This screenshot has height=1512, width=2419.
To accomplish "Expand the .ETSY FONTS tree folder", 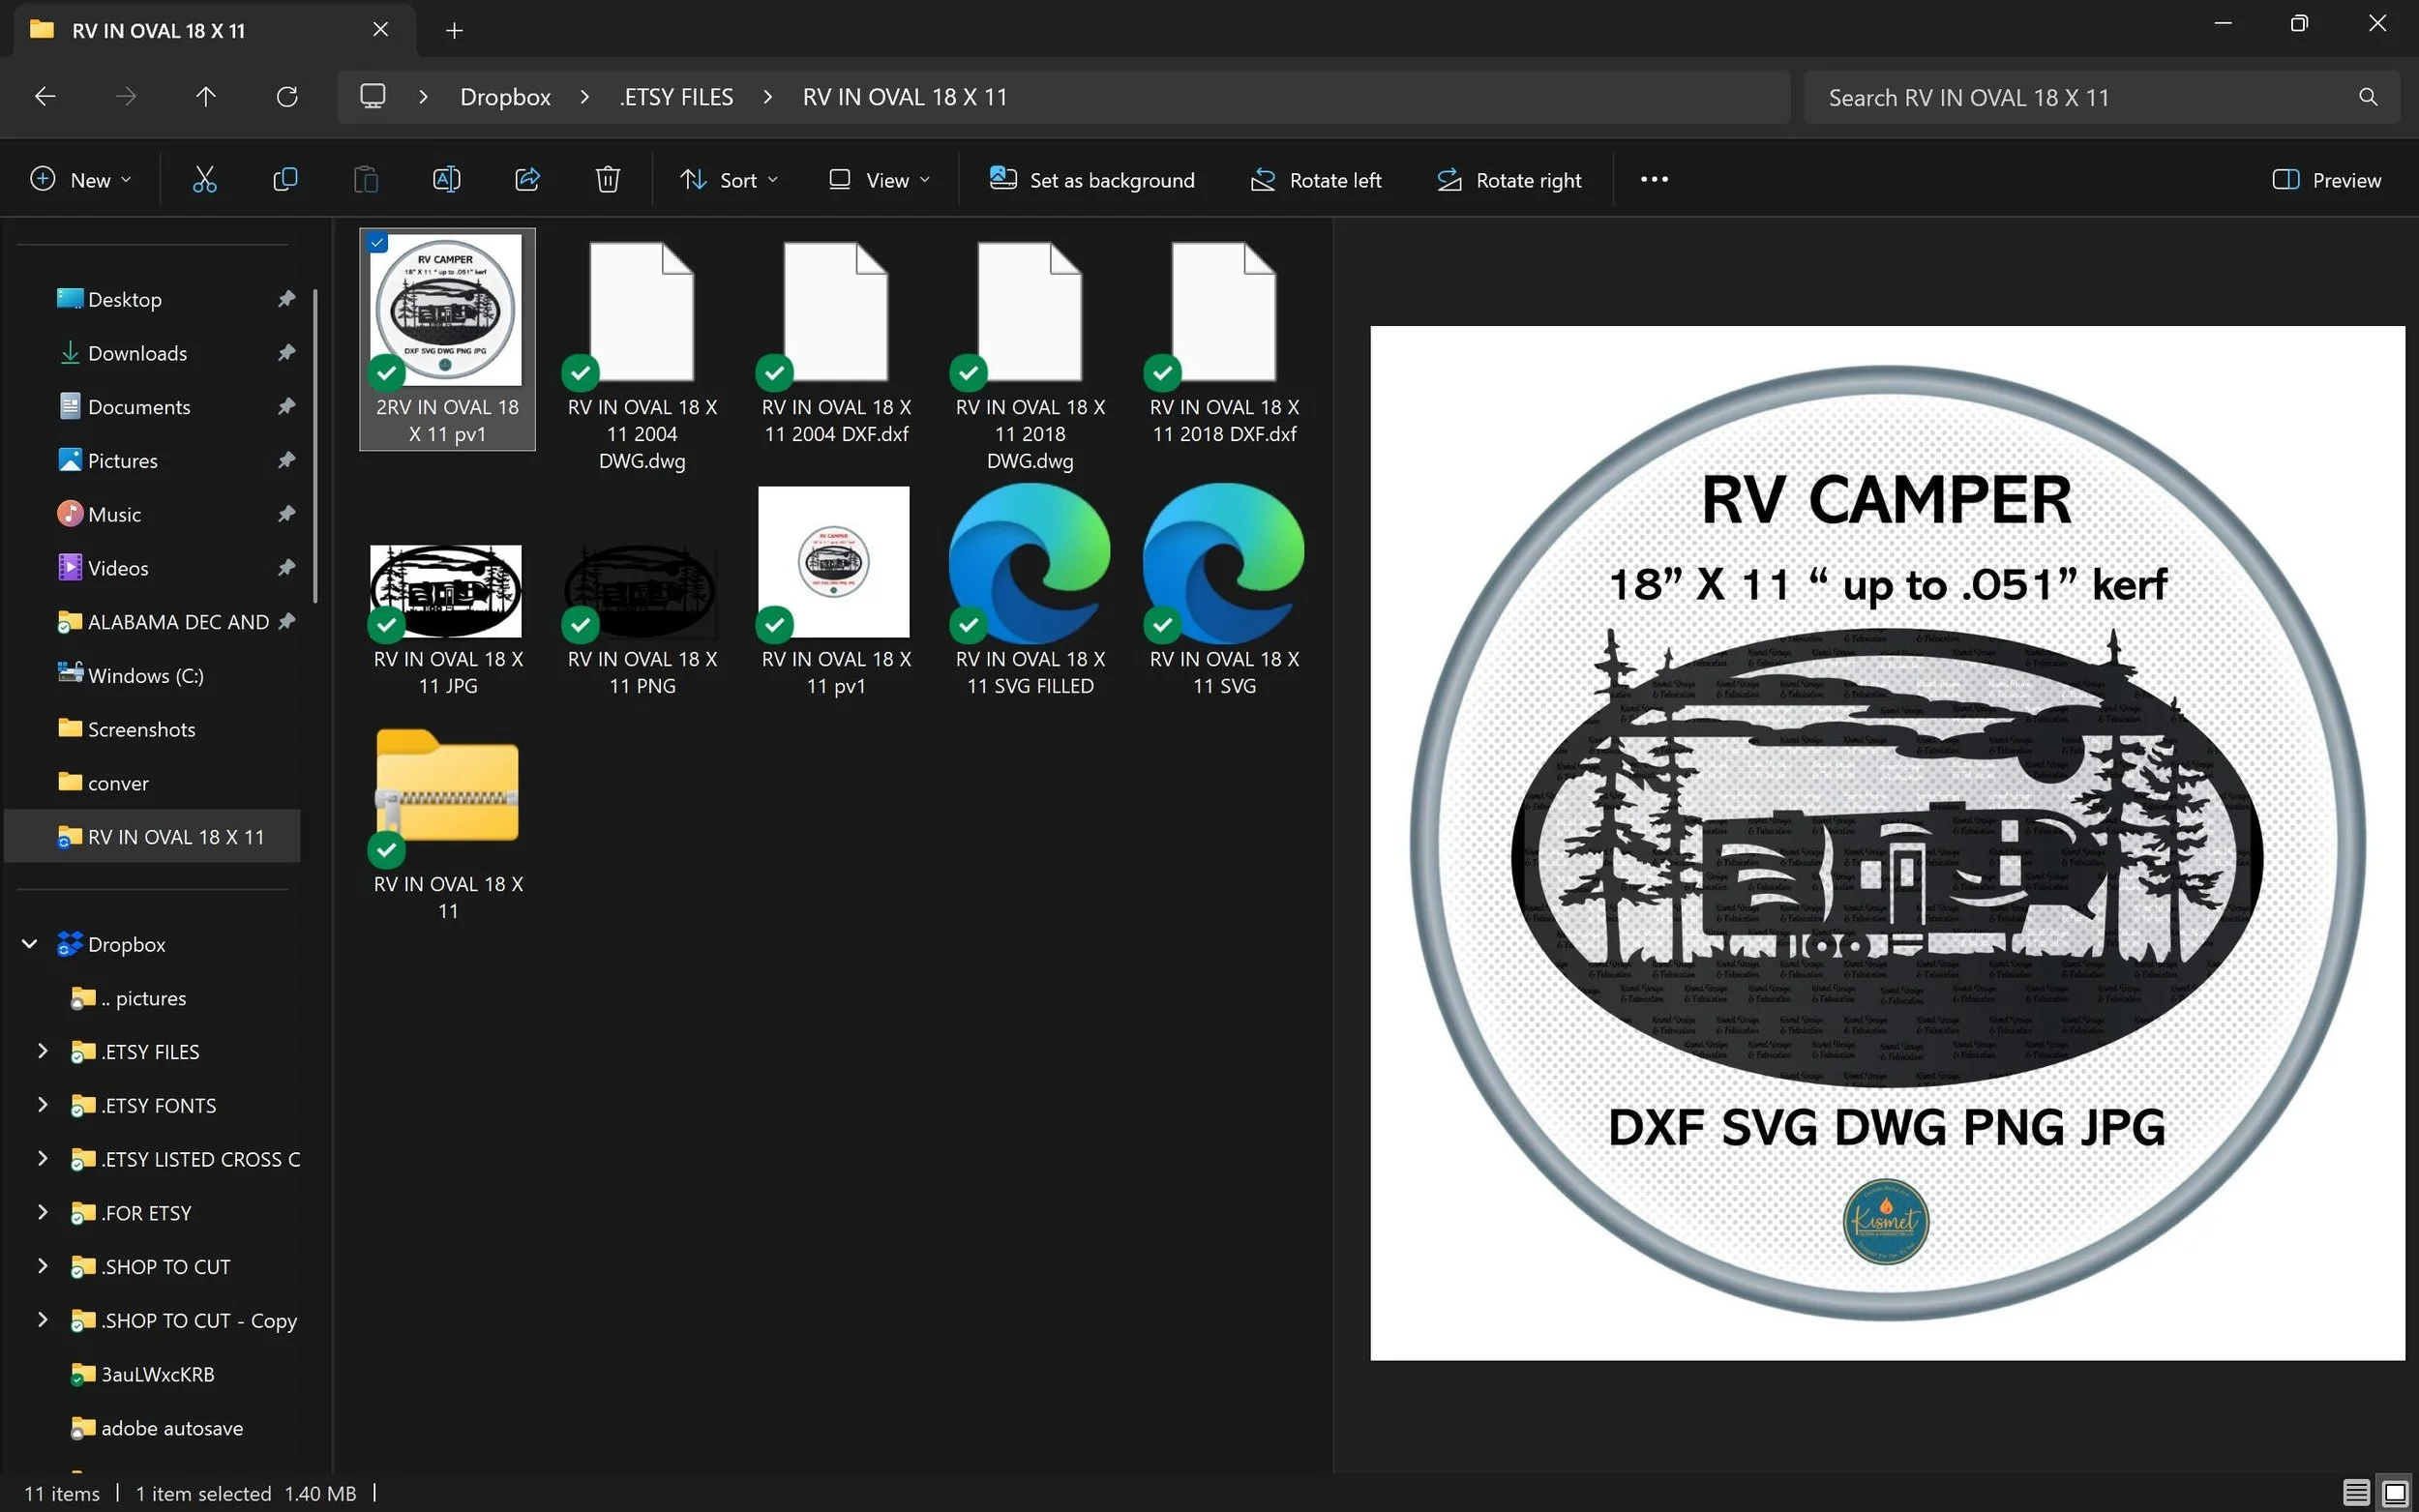I will tap(42, 1105).
